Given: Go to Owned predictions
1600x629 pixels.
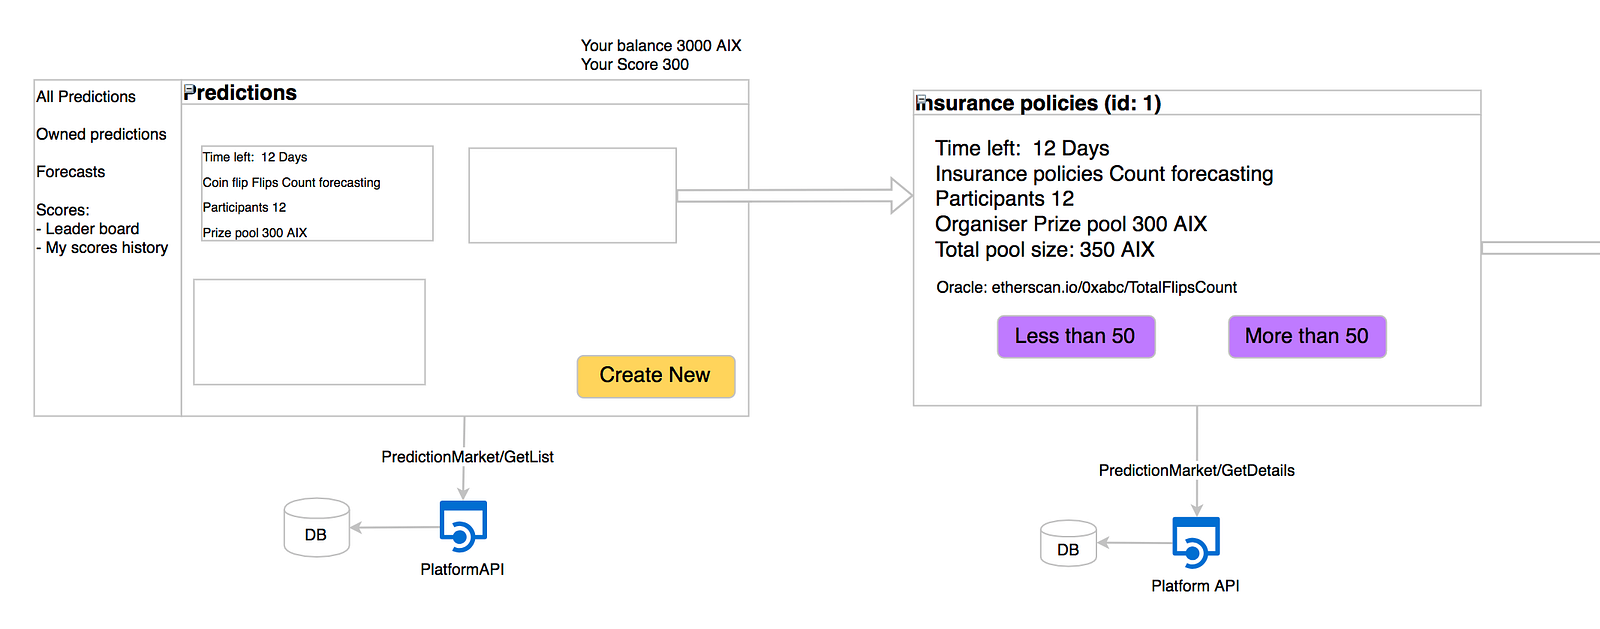Looking at the screenshot, I should tap(101, 134).
